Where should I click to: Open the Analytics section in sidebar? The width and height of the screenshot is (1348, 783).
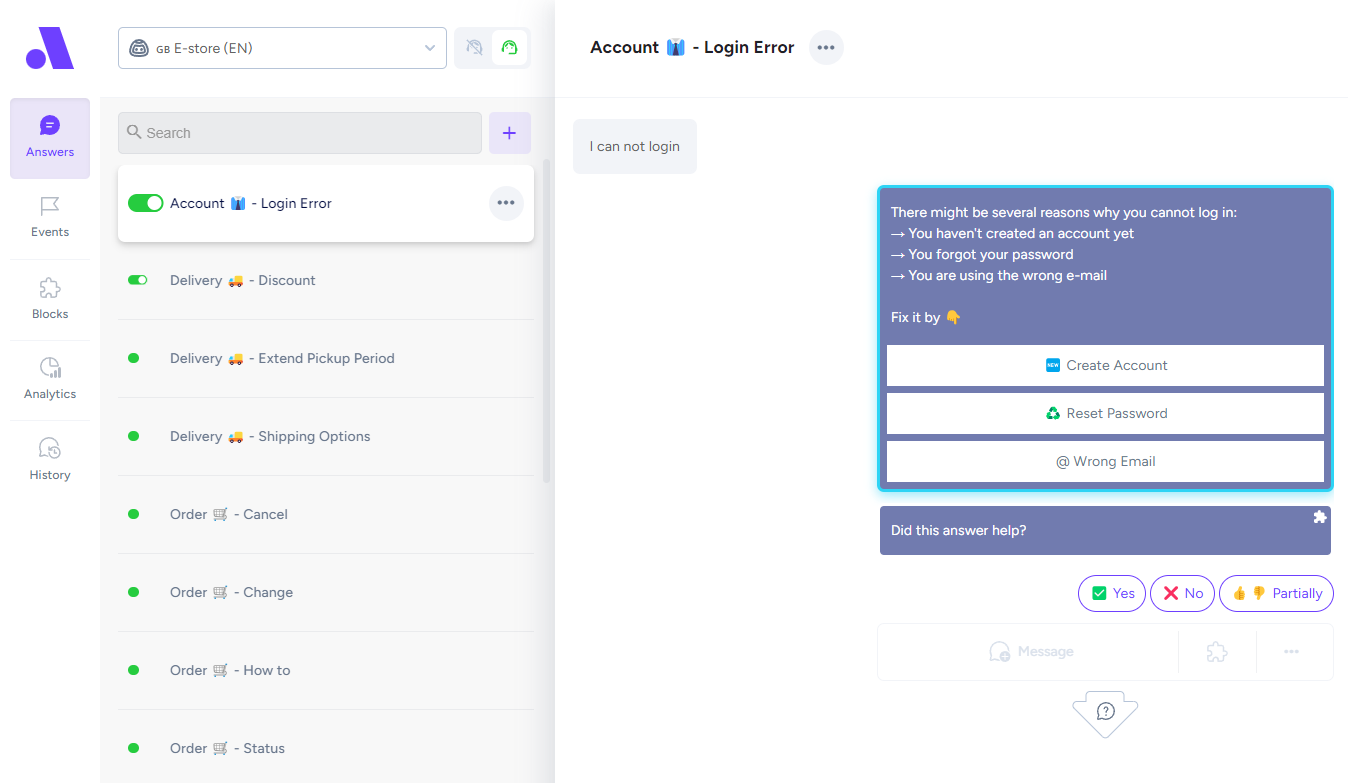point(50,379)
